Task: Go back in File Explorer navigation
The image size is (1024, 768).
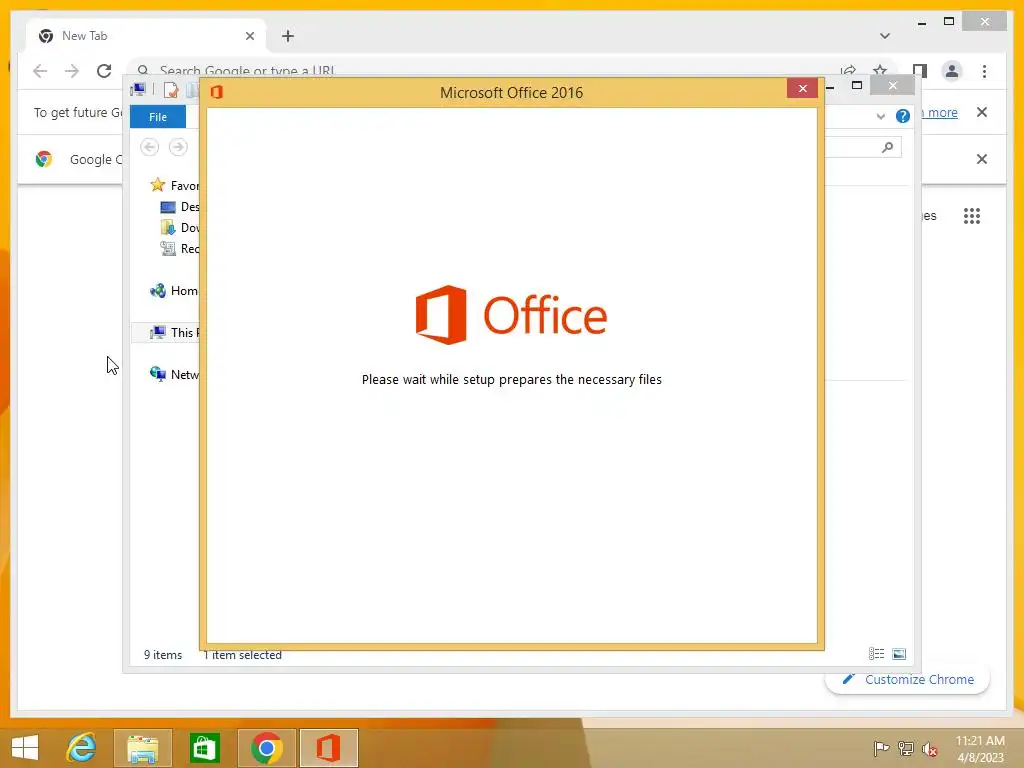Action: click(150, 147)
